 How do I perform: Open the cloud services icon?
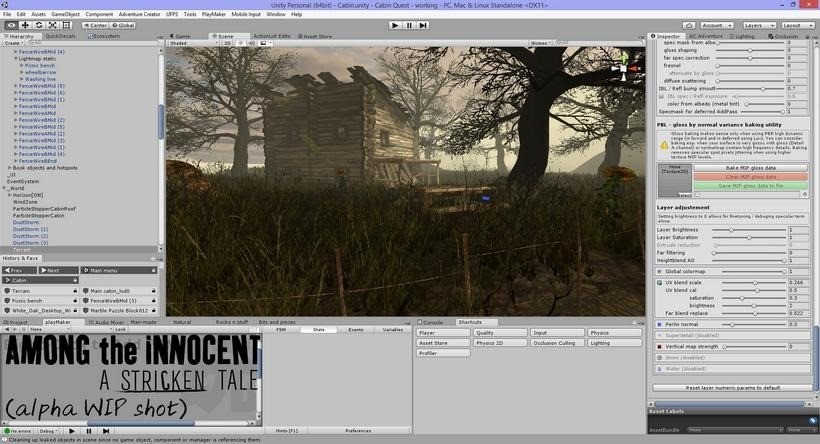tap(689, 25)
